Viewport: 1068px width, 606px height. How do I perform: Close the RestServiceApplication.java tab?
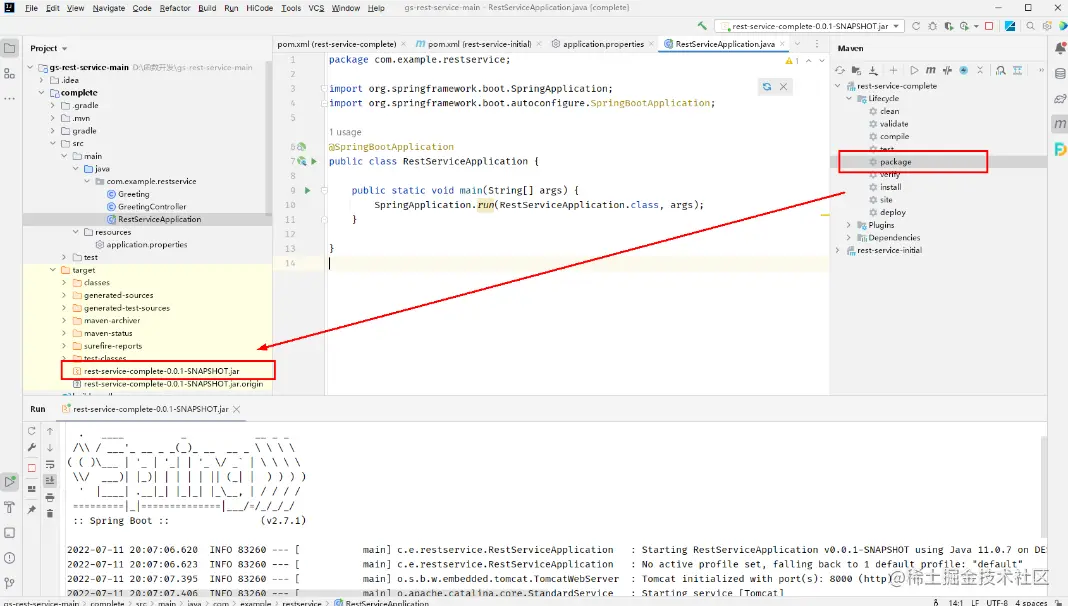(783, 44)
